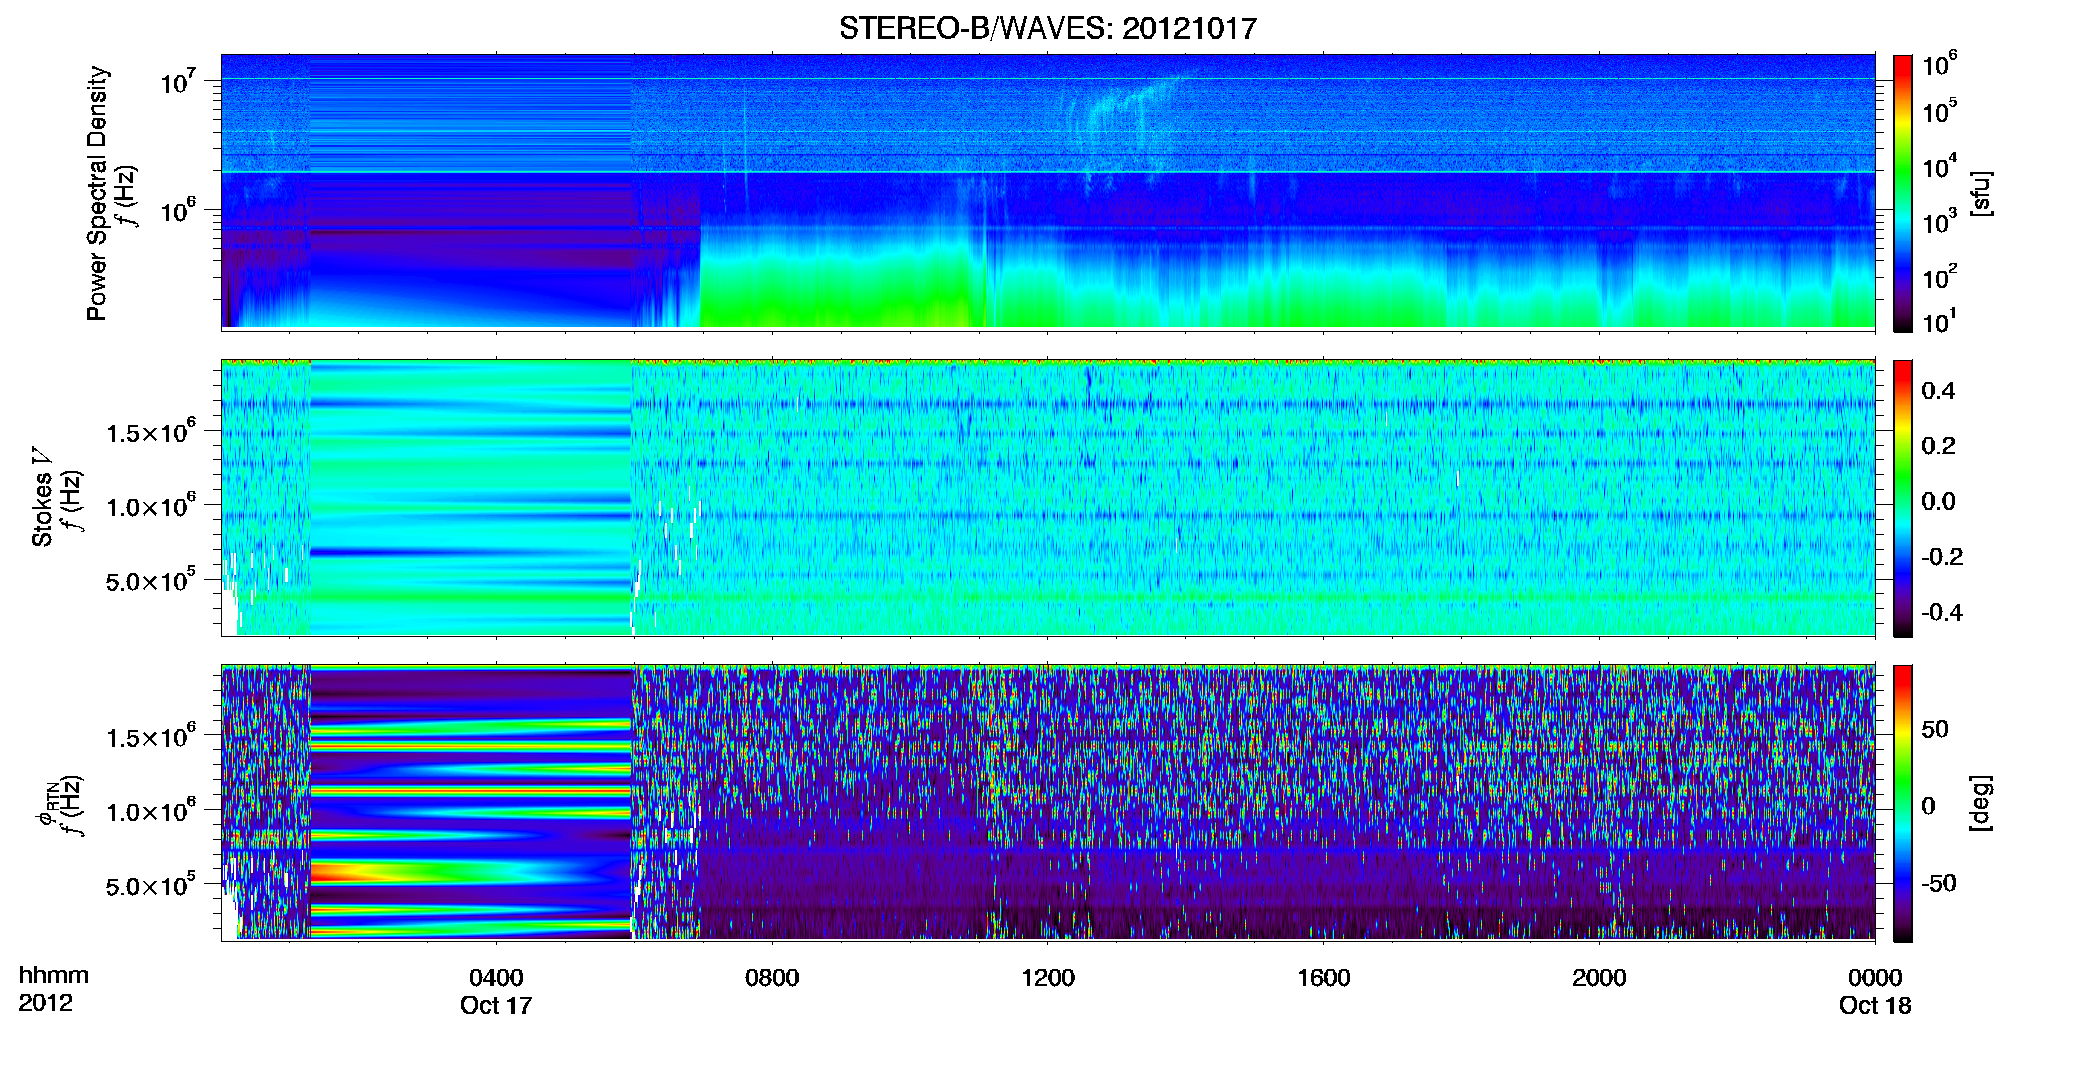2096x1080 pixels.
Task: Click the hhmm time format label
Action: pyautogui.click(x=54, y=975)
